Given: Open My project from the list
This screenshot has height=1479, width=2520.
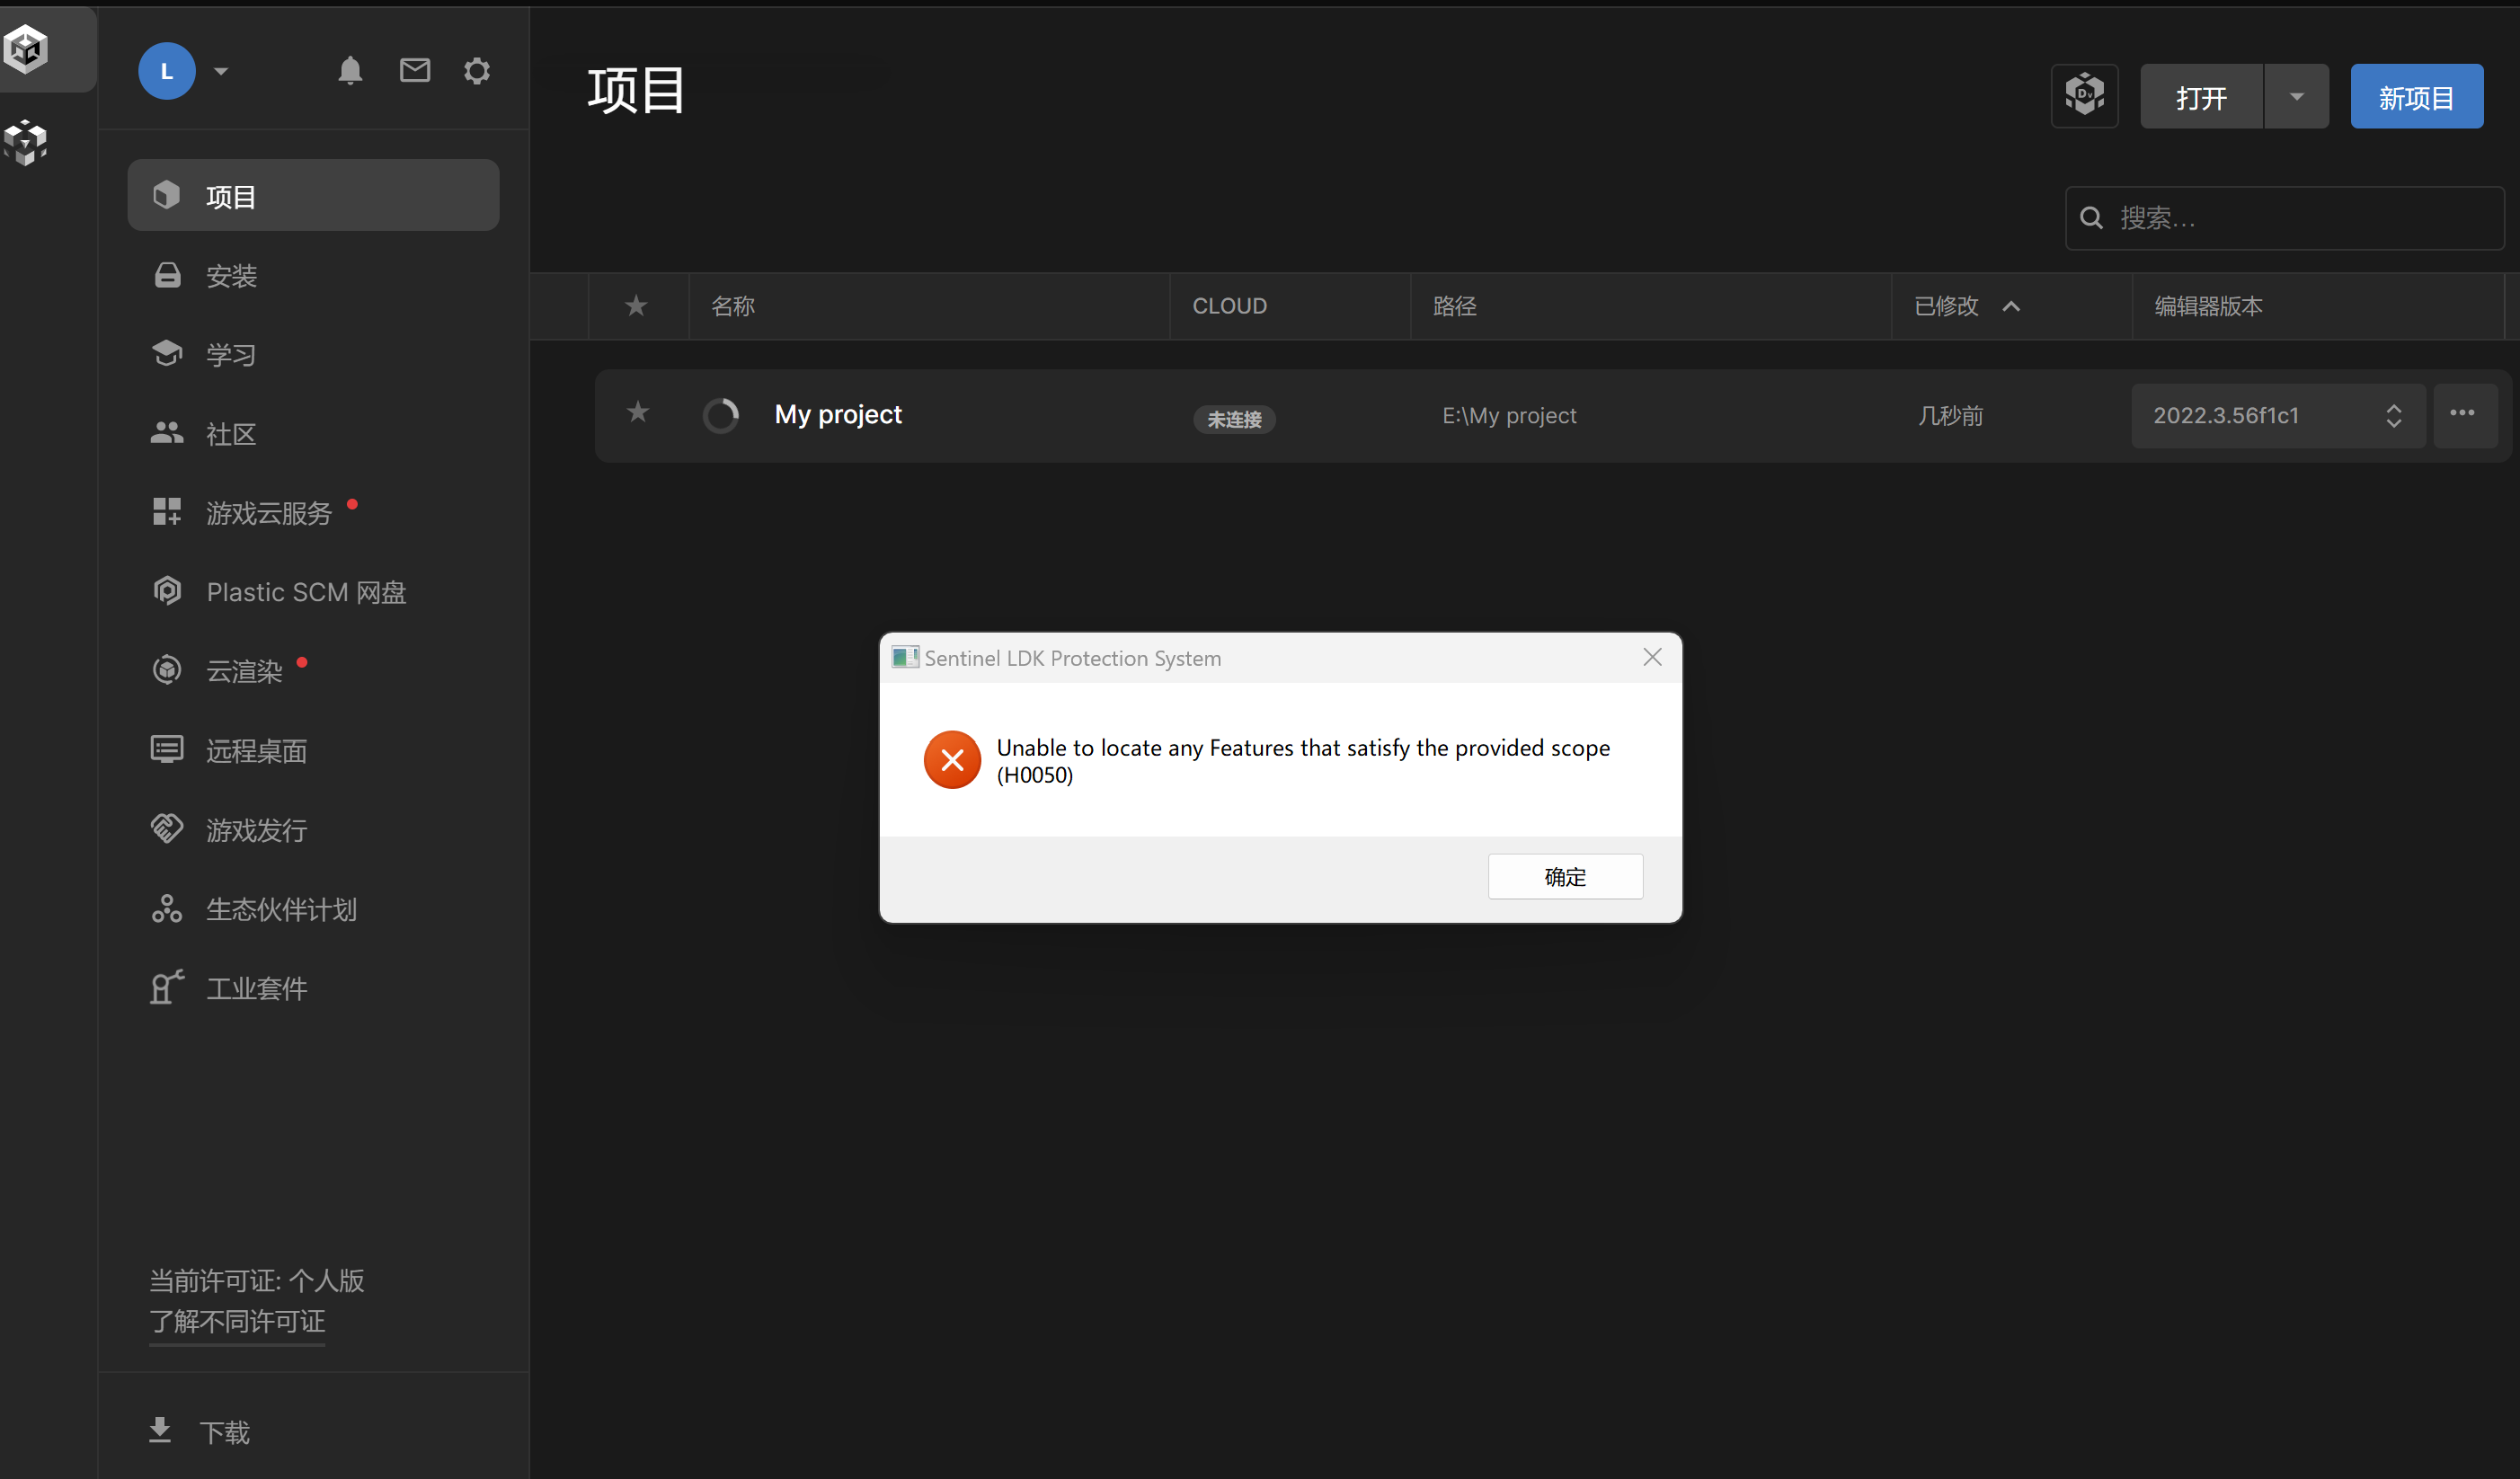Looking at the screenshot, I should pos(838,414).
